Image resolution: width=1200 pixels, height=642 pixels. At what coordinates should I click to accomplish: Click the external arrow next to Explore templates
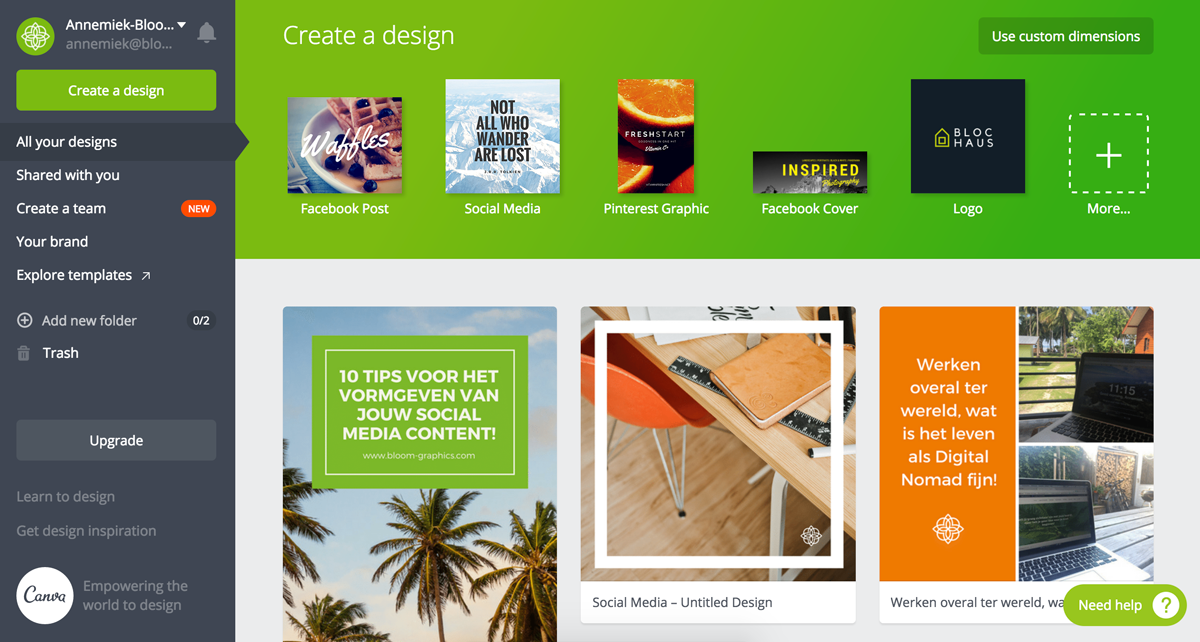[146, 275]
